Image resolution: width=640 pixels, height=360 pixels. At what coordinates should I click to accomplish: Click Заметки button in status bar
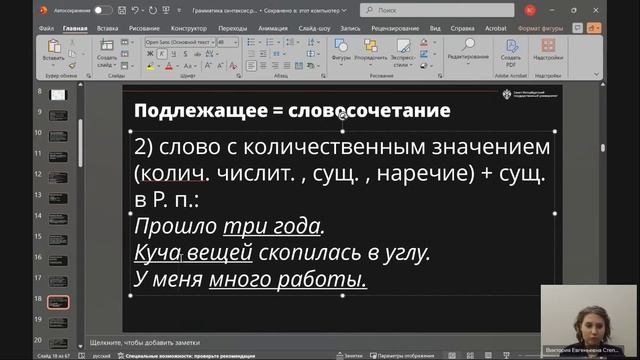(349, 356)
